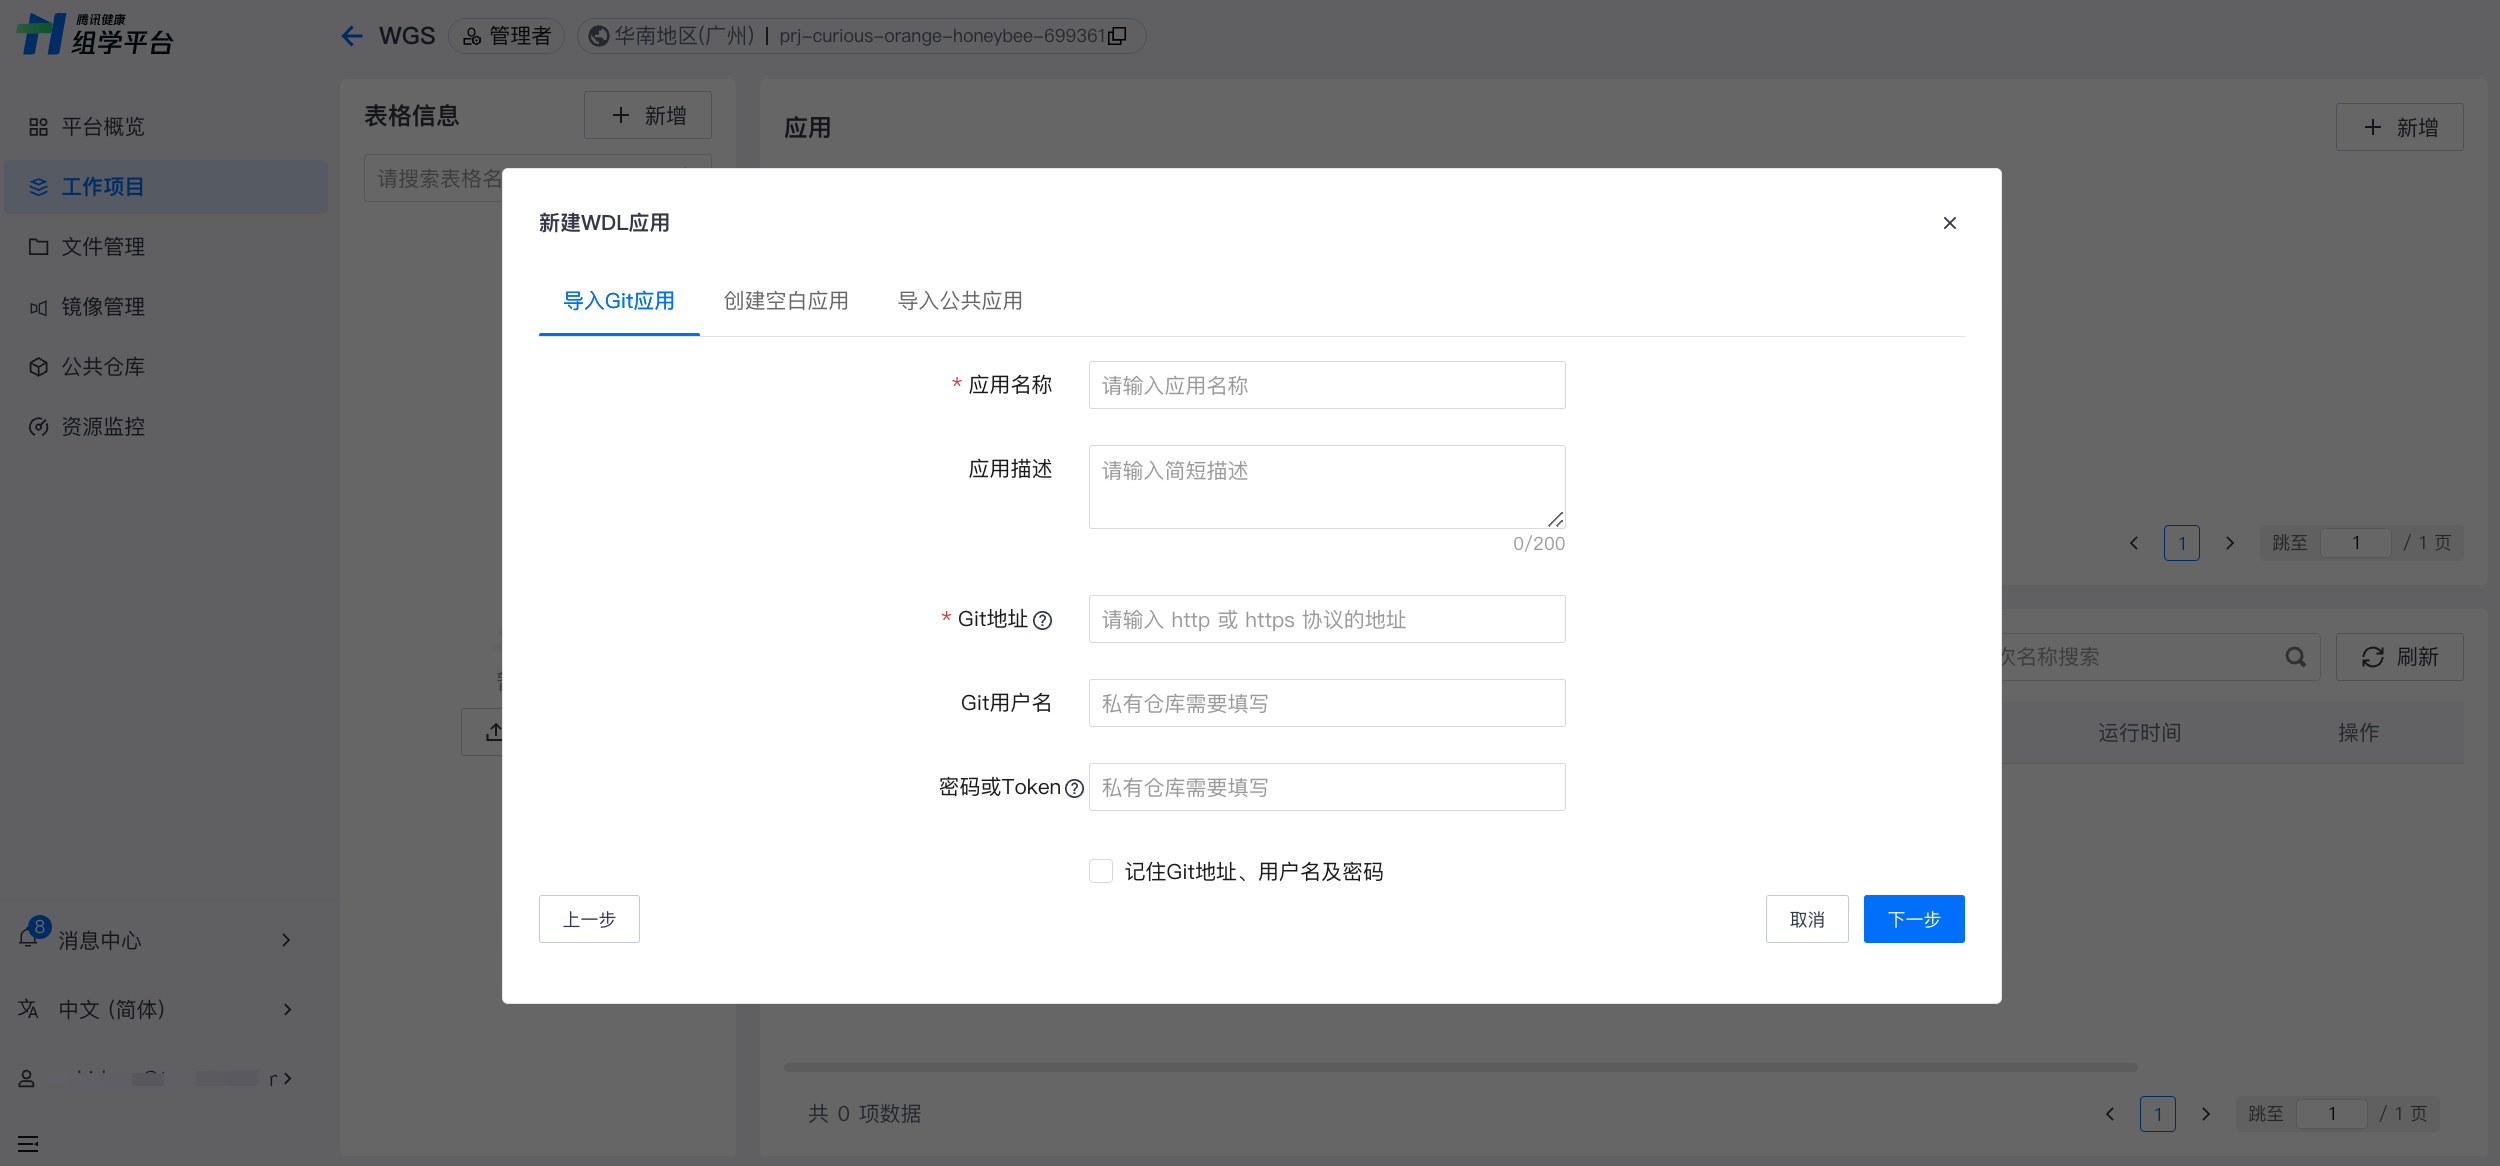Click the Git地址 input field
The image size is (2500, 1166).
point(1326,619)
